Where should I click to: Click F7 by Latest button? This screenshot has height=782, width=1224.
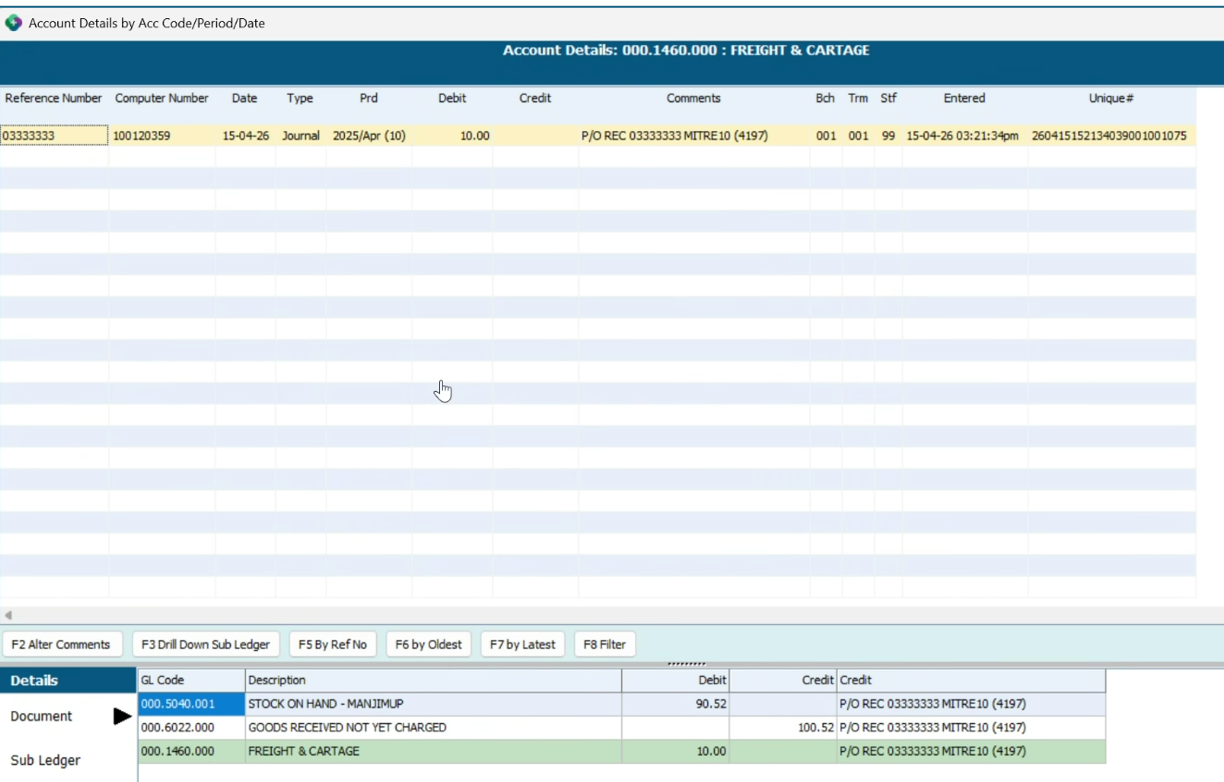[x=524, y=645]
